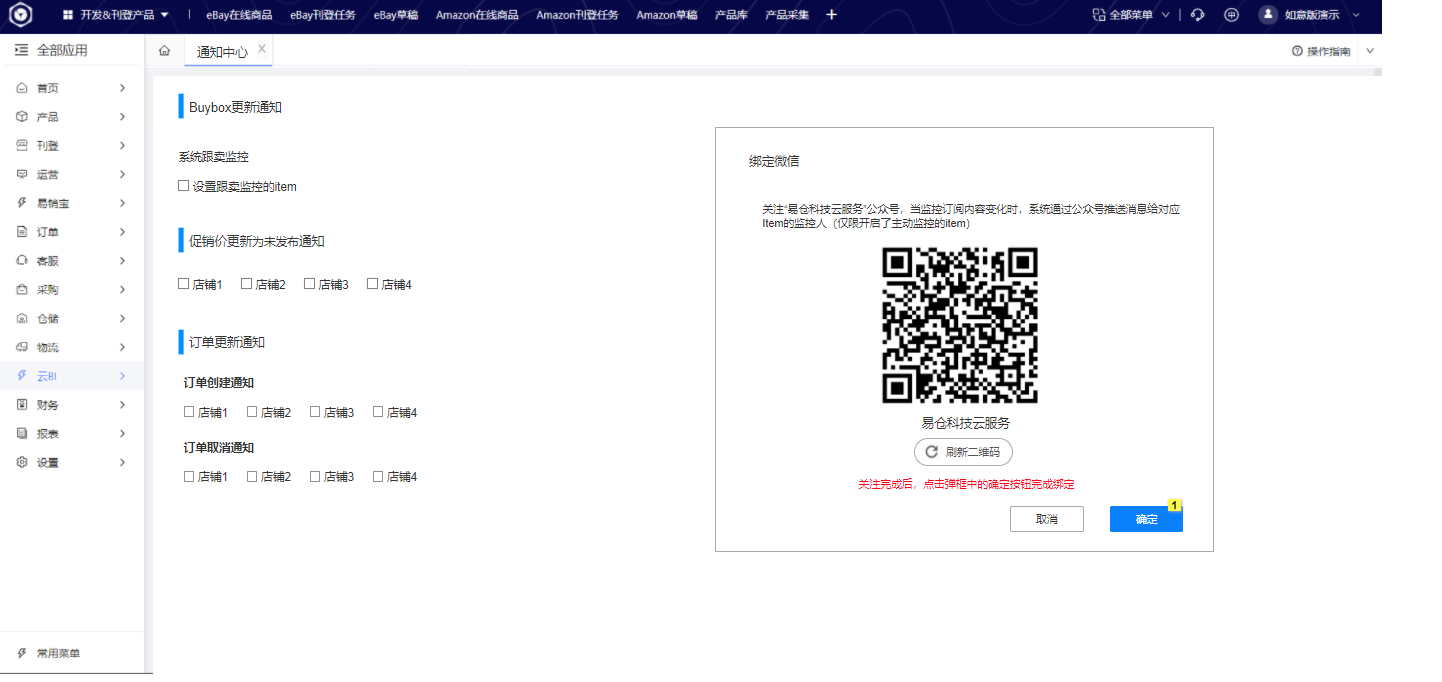Click the 报表 icon in sidebar
Screen dimensions: 1442x682
point(22,434)
